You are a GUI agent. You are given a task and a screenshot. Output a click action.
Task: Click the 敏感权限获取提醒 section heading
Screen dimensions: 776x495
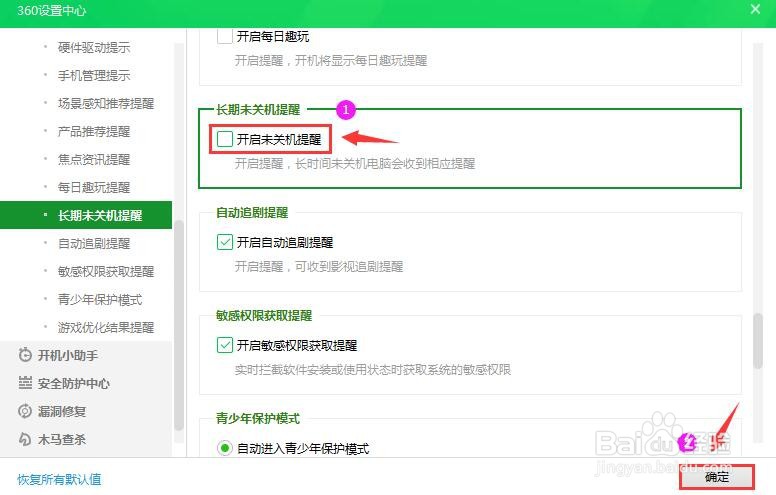point(264,316)
